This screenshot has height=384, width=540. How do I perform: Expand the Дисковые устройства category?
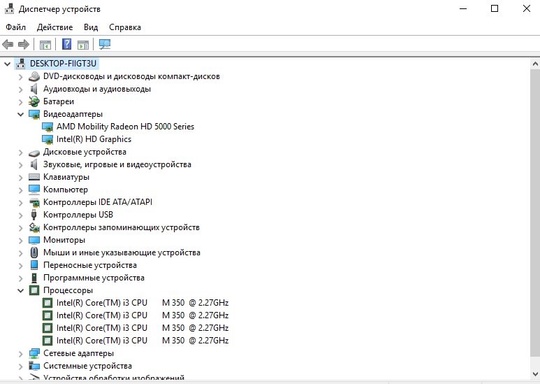coord(20,152)
